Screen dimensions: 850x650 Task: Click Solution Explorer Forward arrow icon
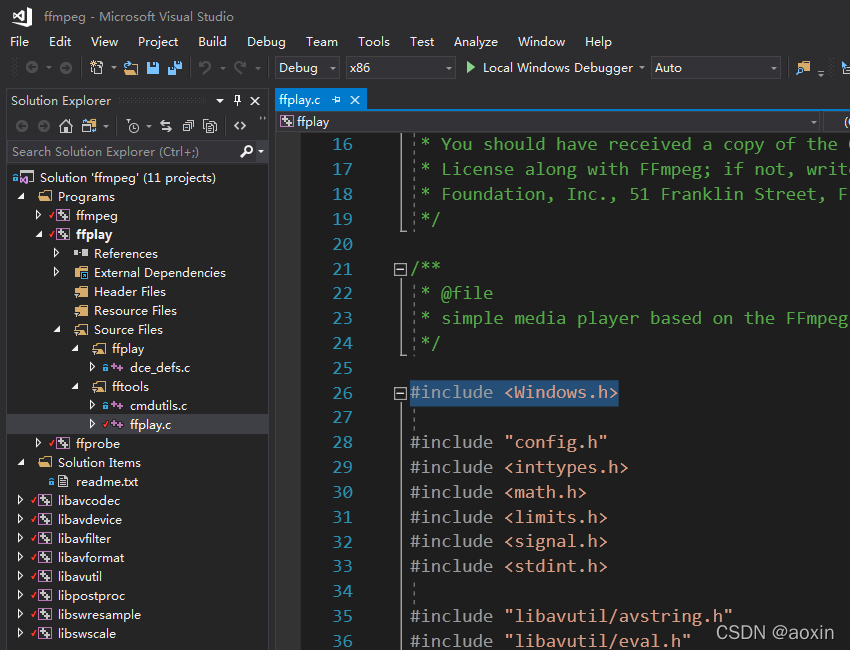[x=44, y=126]
